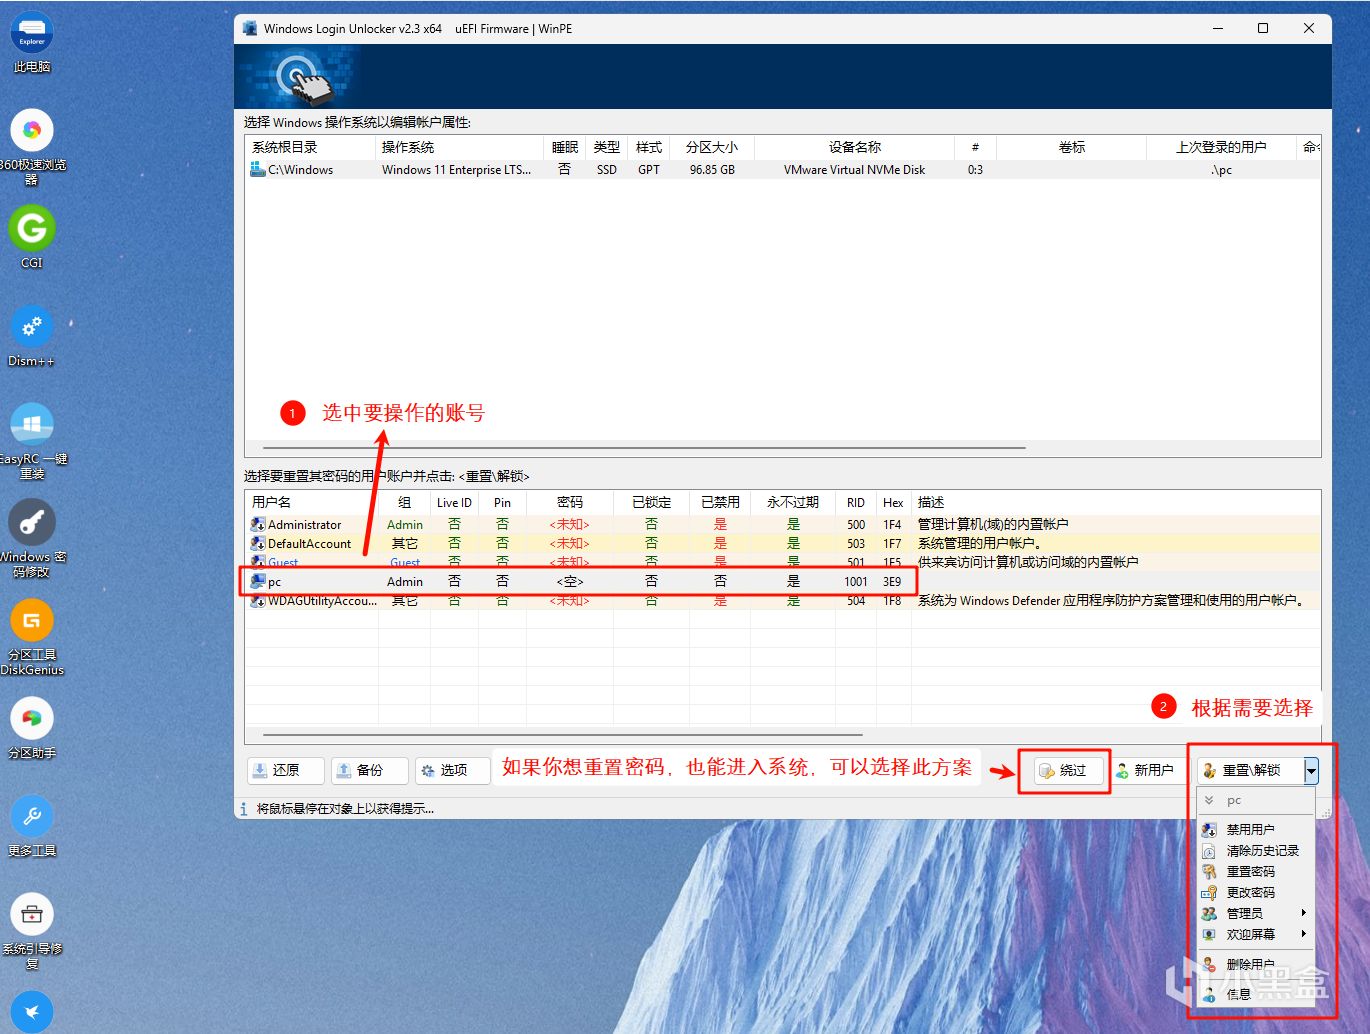Click the 'VMware Virtual NVMe Disk' device name
This screenshot has height=1034, width=1370.
(x=854, y=170)
